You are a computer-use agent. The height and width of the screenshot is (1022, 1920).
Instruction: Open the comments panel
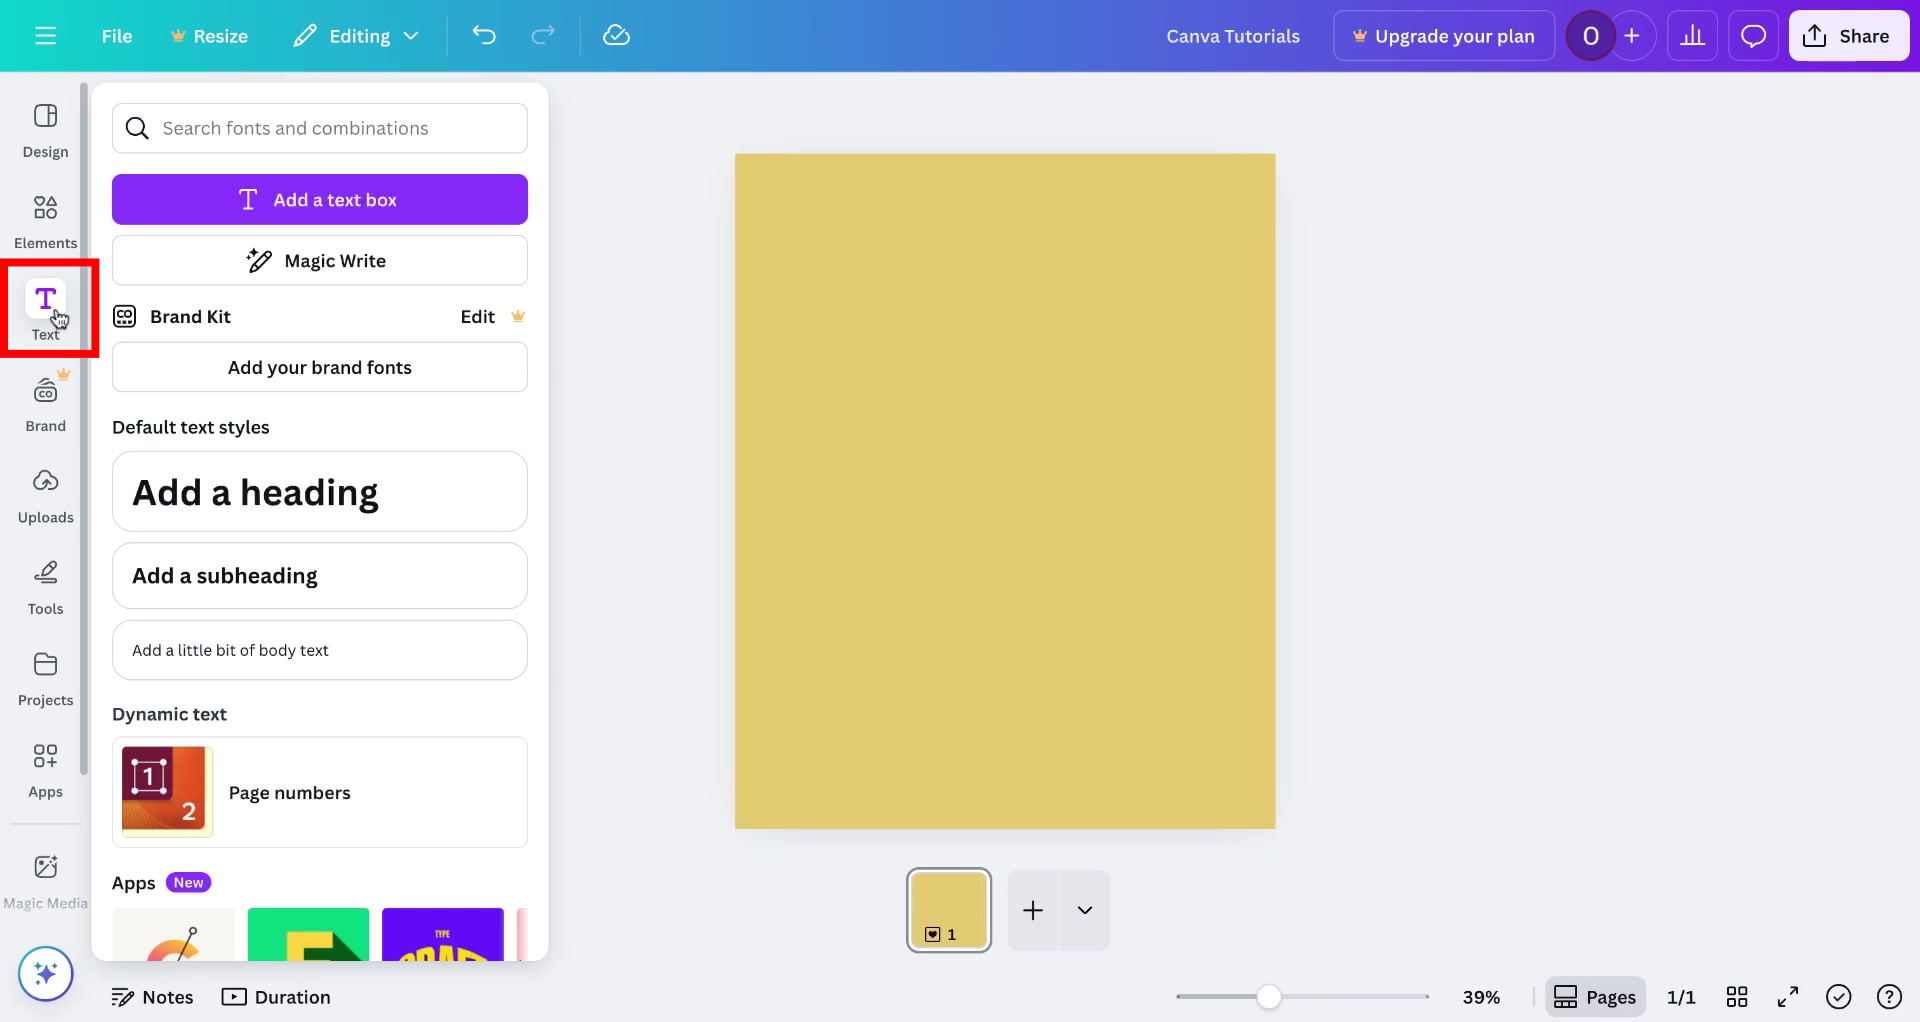1753,35
